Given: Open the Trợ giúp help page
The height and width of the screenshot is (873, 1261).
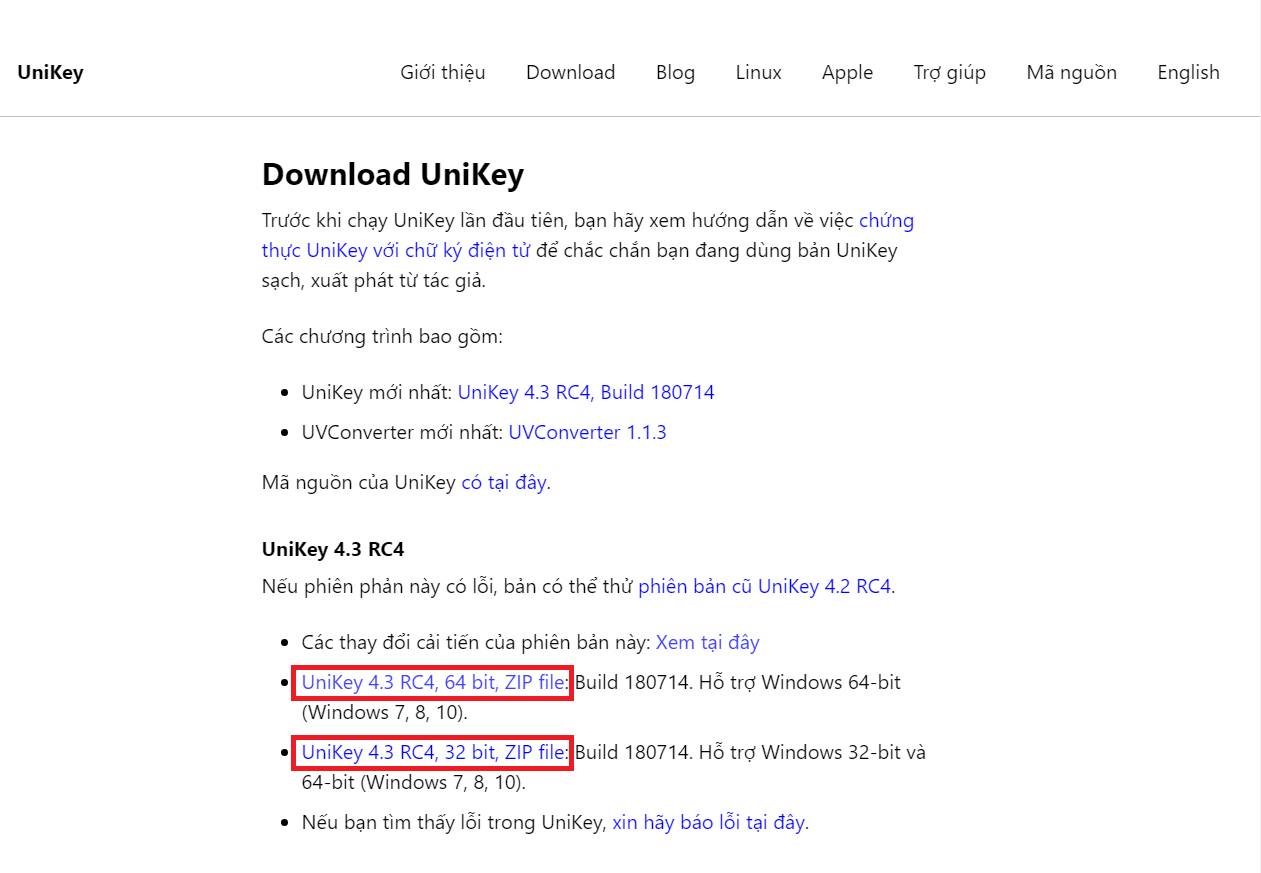Looking at the screenshot, I should point(949,72).
